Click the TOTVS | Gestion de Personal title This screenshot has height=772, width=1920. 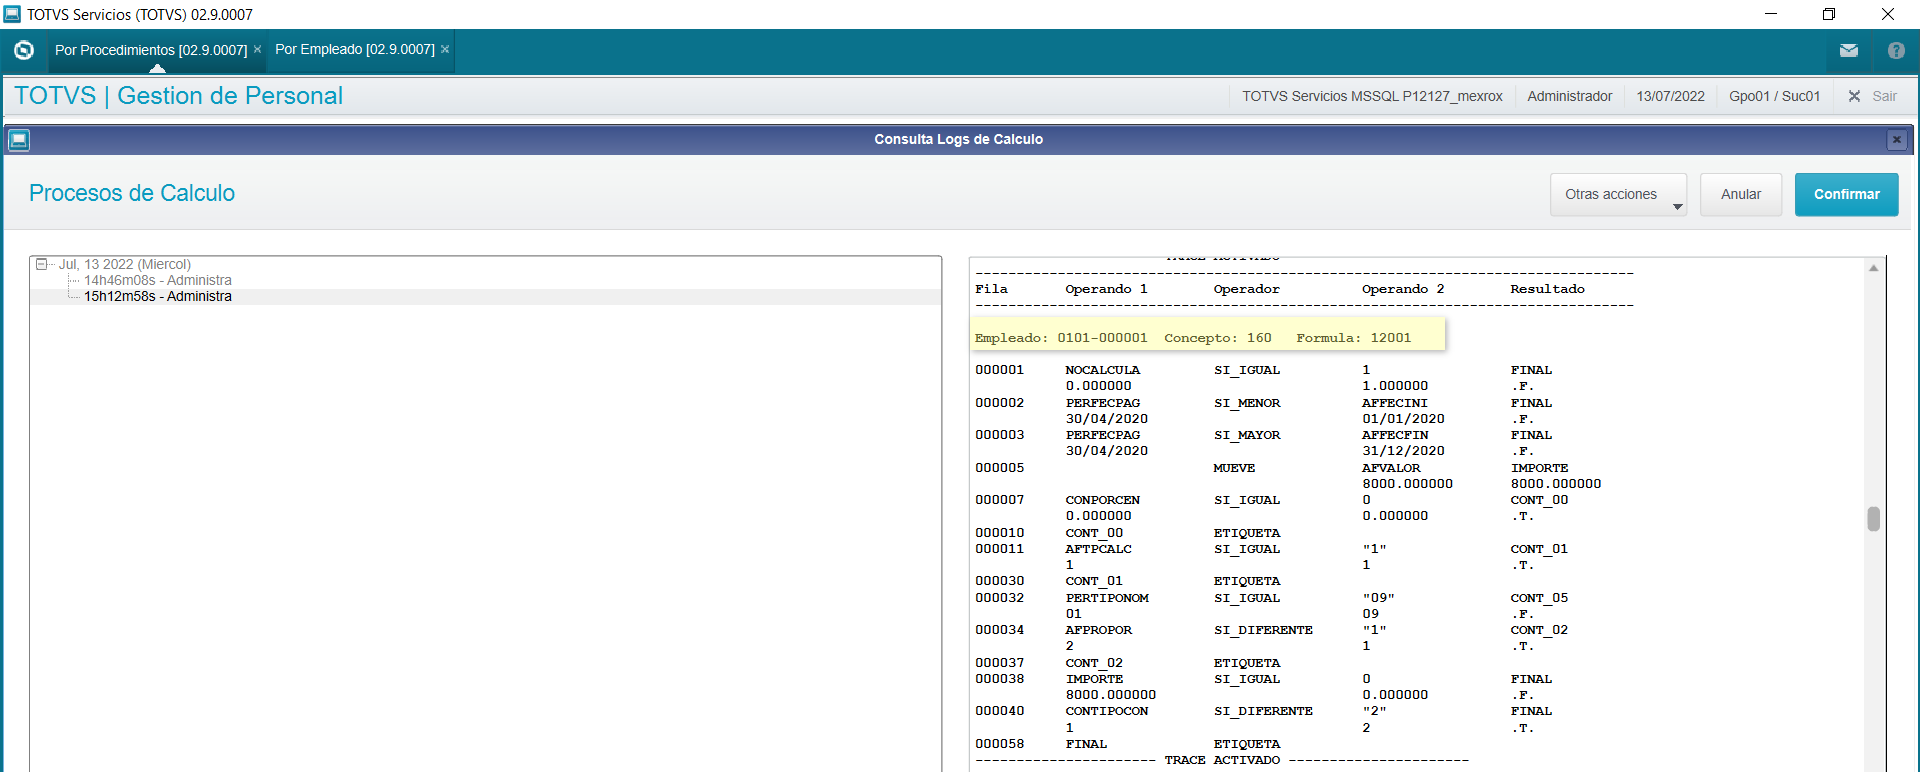179,96
